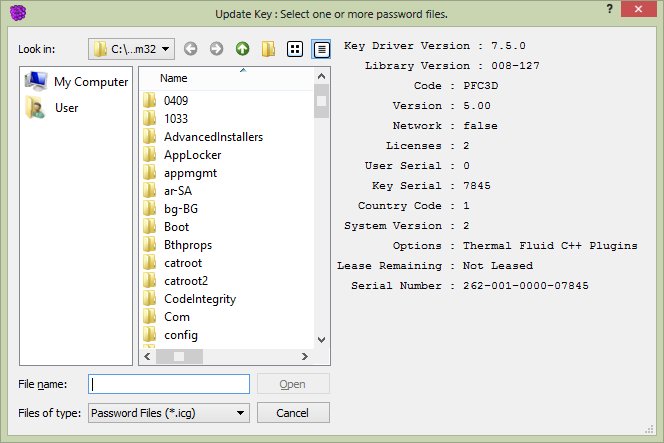664x443 pixels.
Task: Switch to List View icon mode
Action: 295,49
